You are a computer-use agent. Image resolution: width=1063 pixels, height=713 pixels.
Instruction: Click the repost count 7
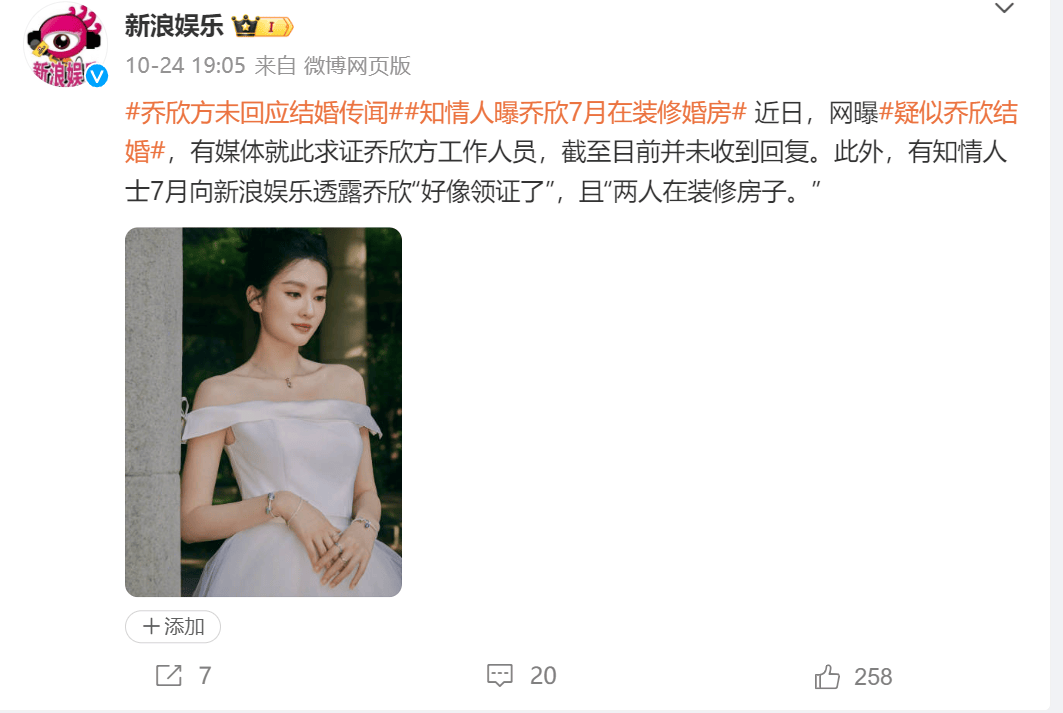tap(205, 676)
